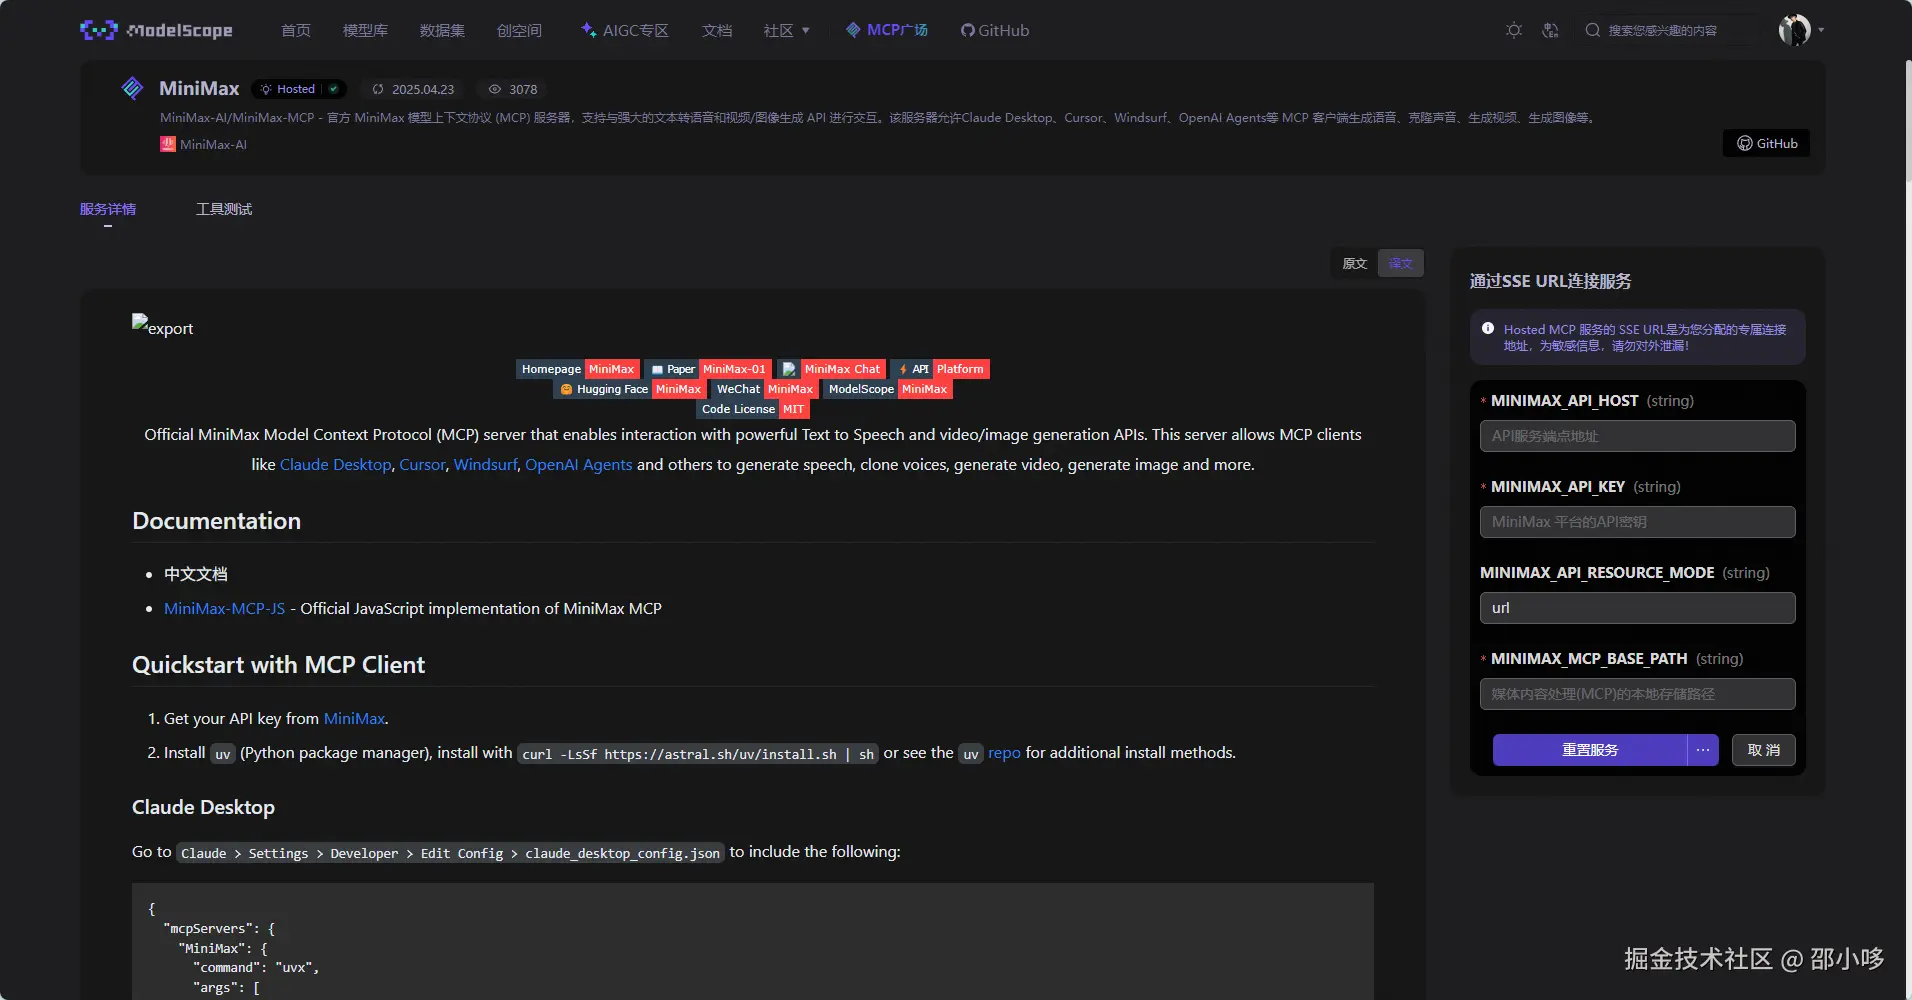The width and height of the screenshot is (1912, 1000).
Task: Expand the 社区 dropdown menu
Action: (787, 30)
